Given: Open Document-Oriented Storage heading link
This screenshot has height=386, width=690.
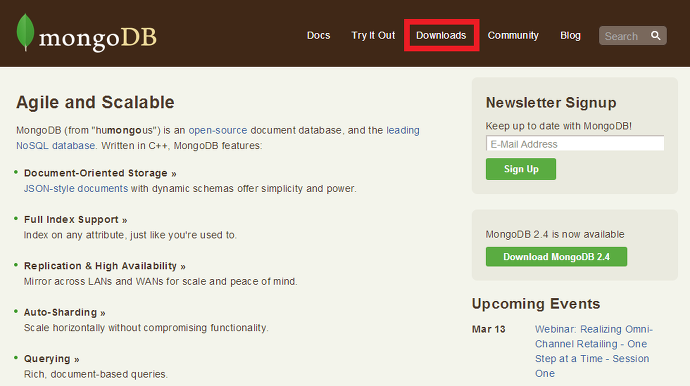Looking at the screenshot, I should [x=100, y=173].
